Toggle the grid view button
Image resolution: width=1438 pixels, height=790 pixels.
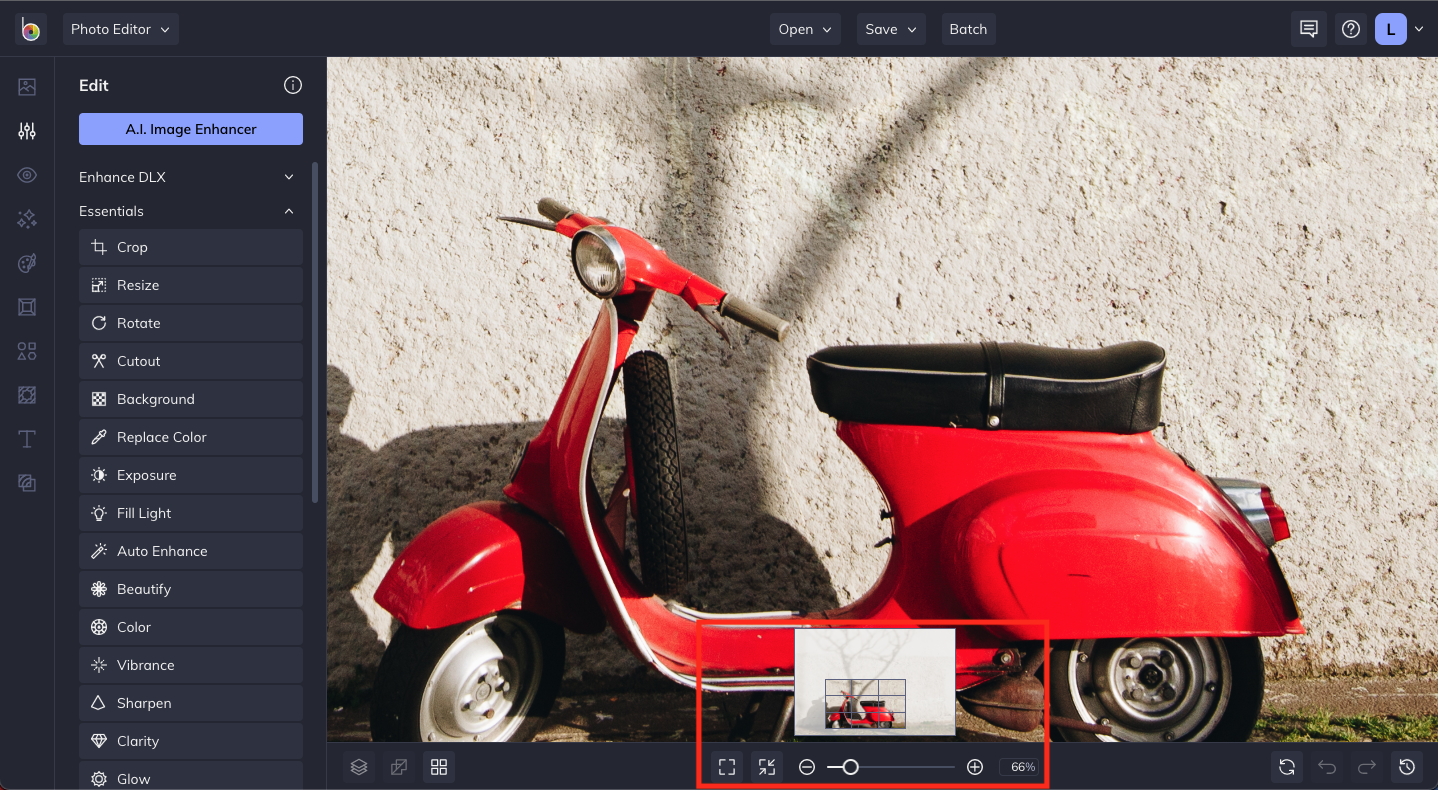(x=438, y=767)
